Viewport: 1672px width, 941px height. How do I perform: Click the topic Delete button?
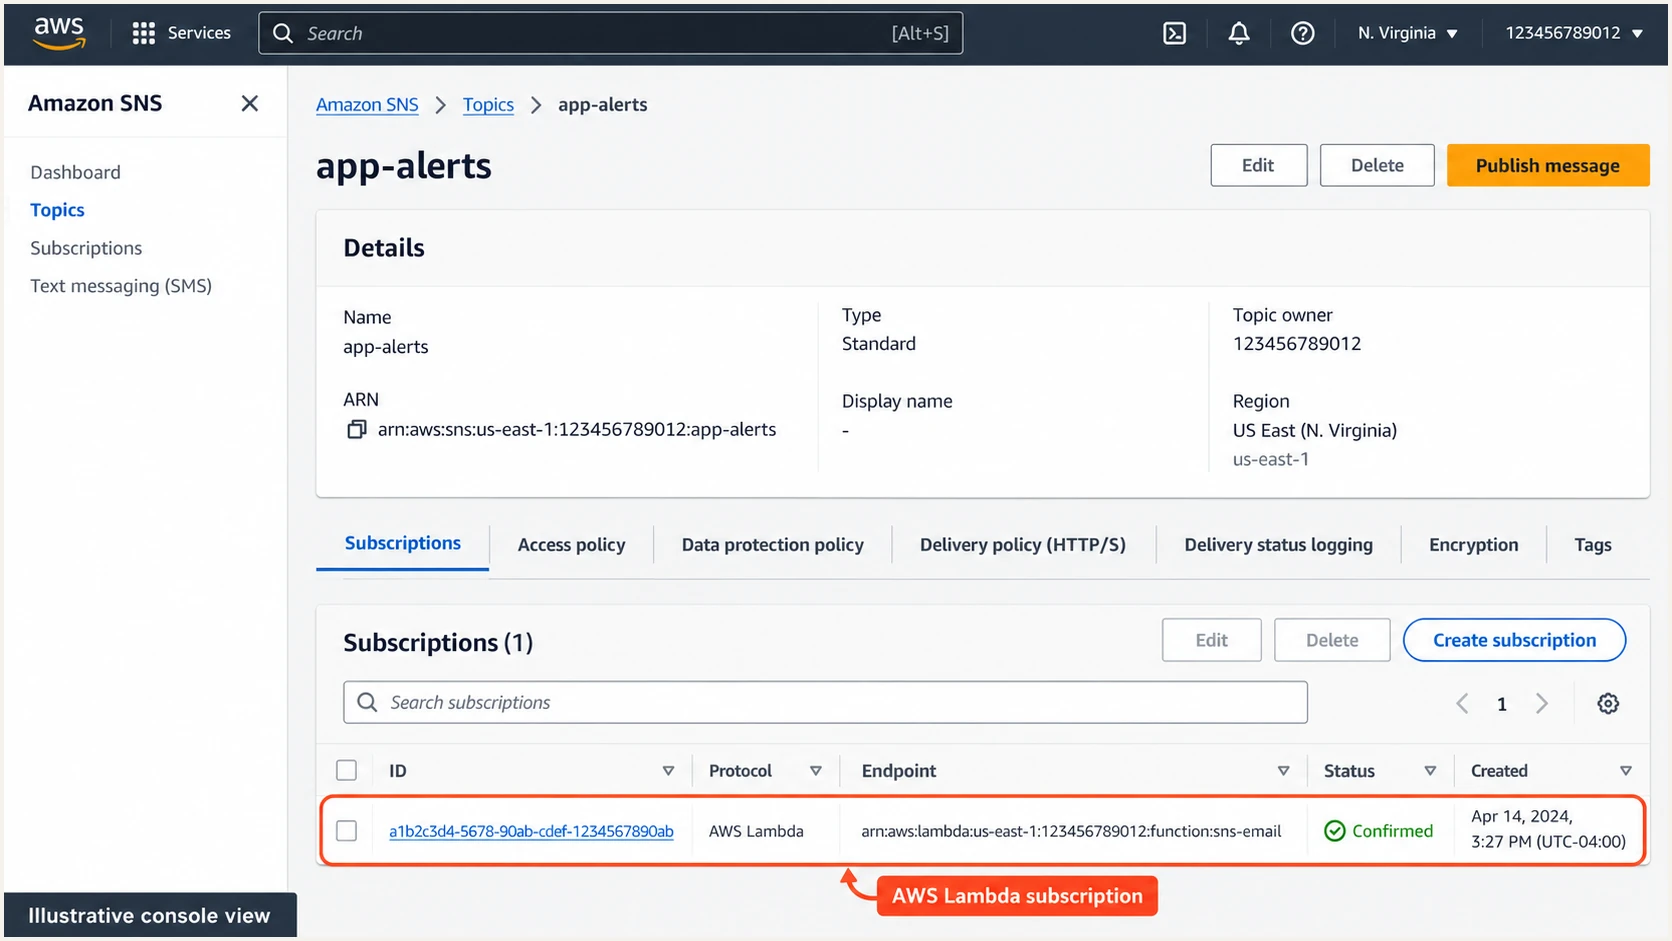pyautogui.click(x=1377, y=165)
